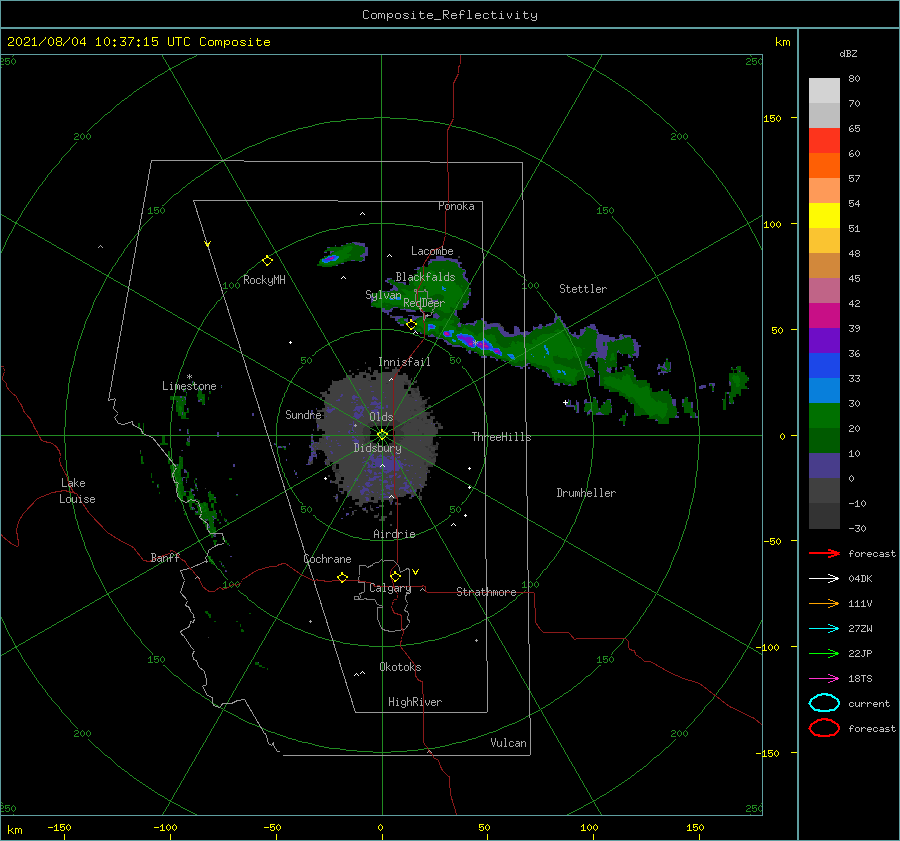Click the RedDeer city label
Screen dimensions: 900x841
424,303
